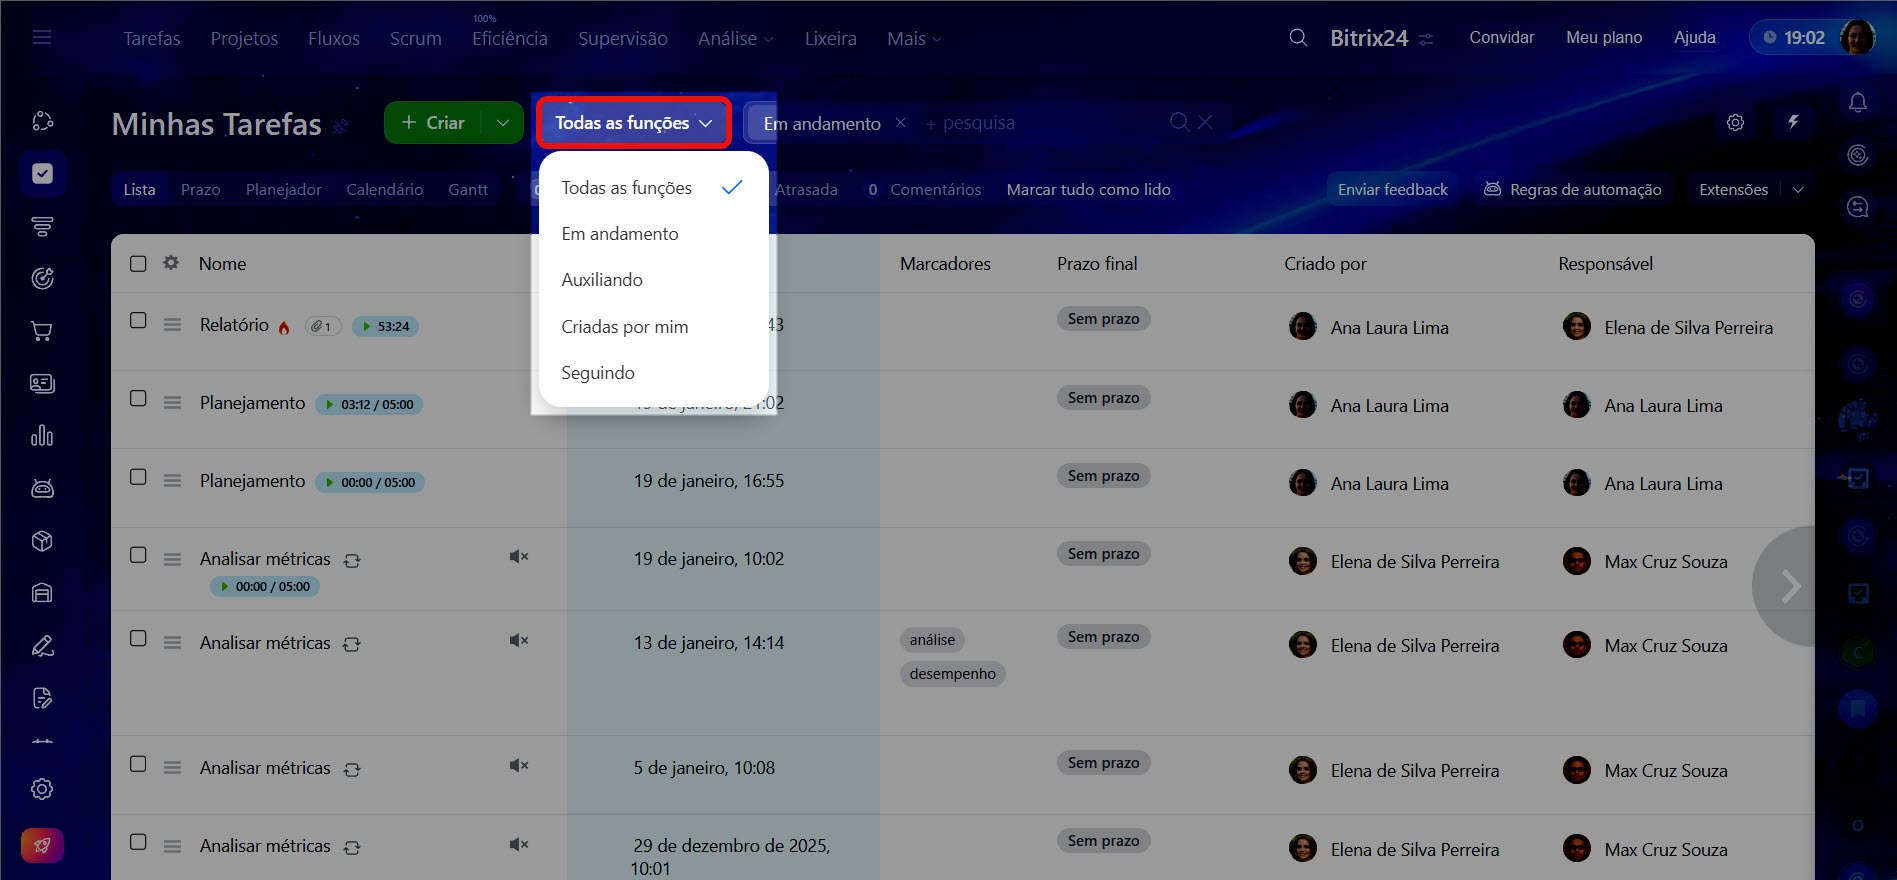Toggle the select-all checkbox in table header
Viewport: 1897px width, 880px height.
click(138, 264)
